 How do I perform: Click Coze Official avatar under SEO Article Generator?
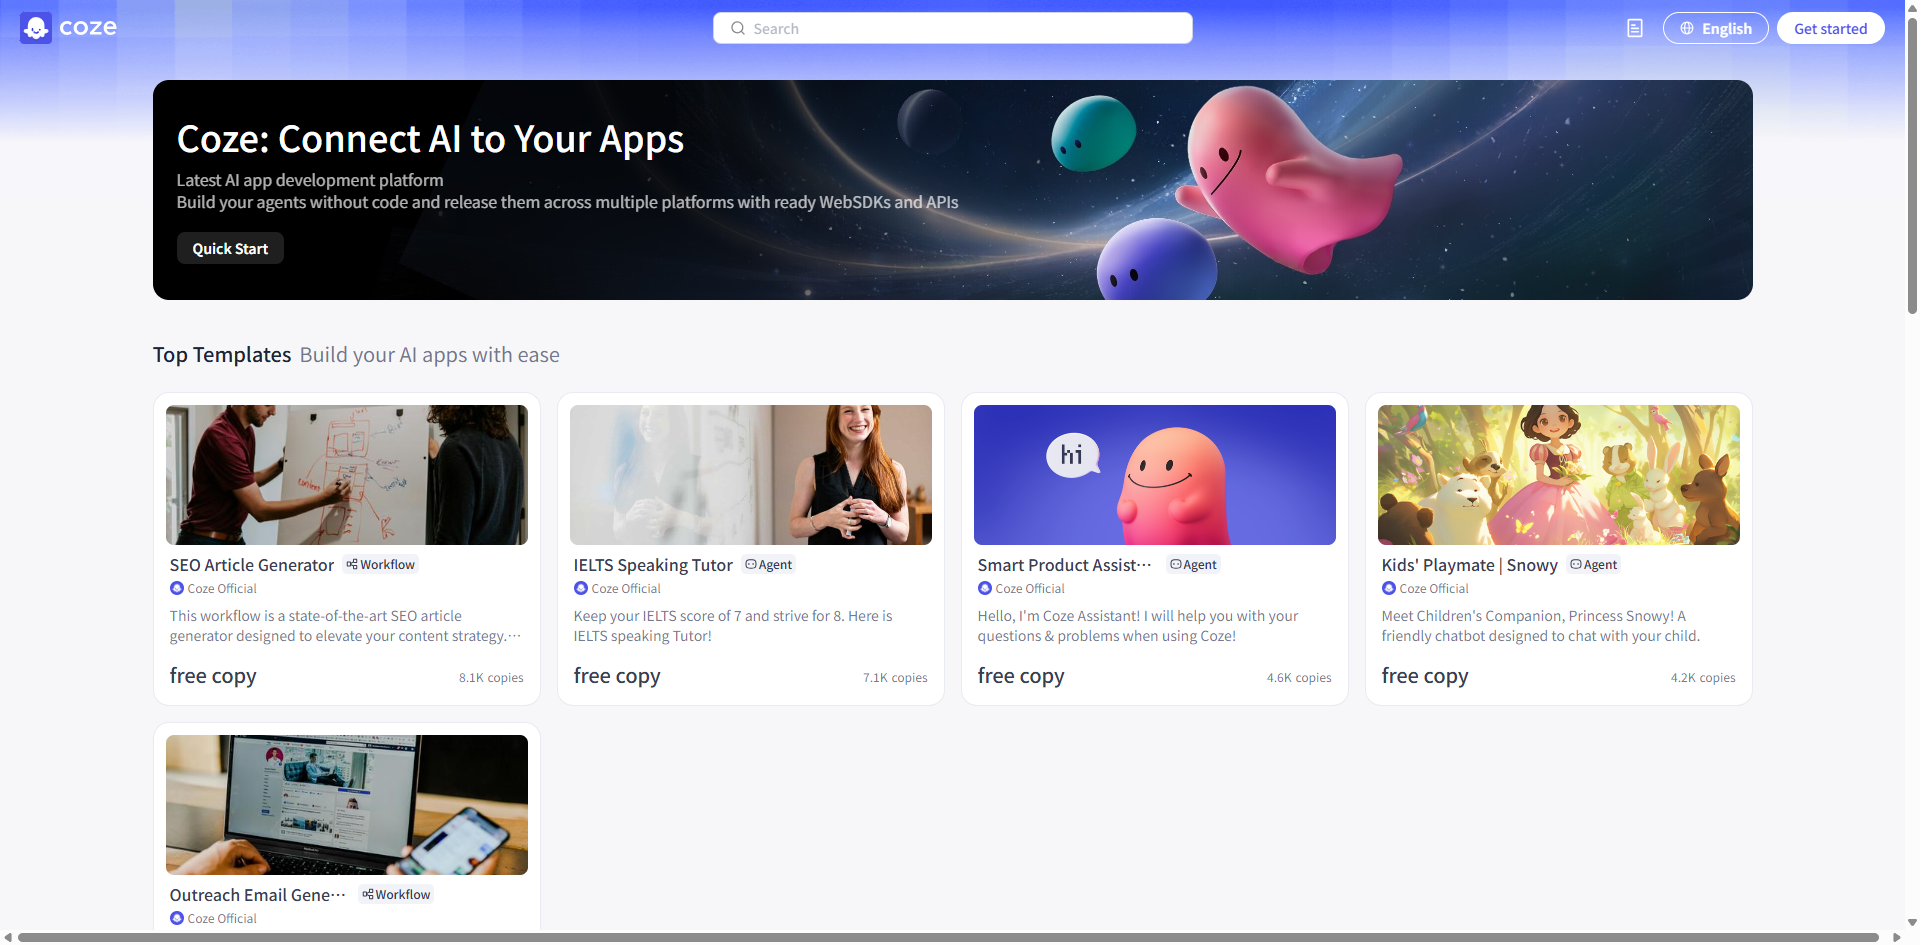(x=177, y=588)
